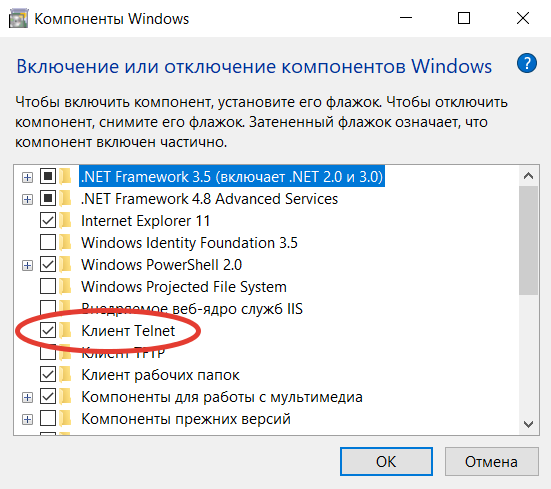Expand the .NET Framework 3.5 node

pos(27,177)
